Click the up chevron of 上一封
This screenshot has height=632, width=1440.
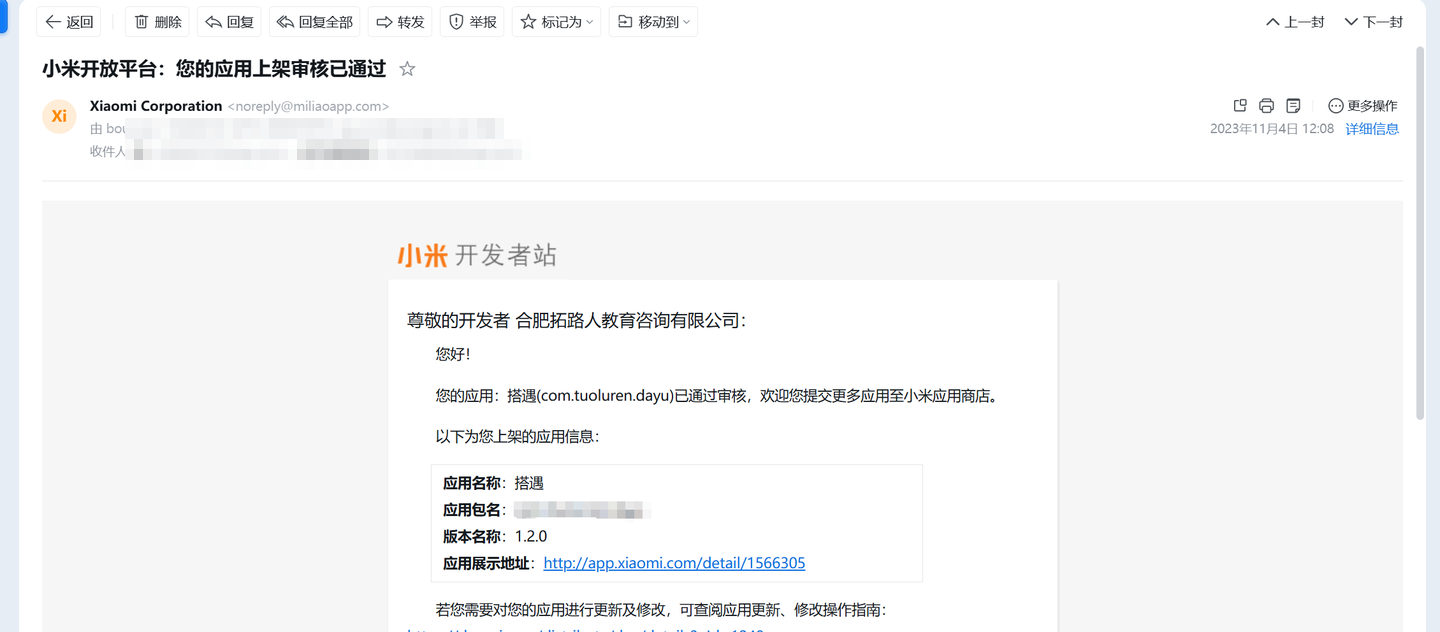pyautogui.click(x=1273, y=22)
